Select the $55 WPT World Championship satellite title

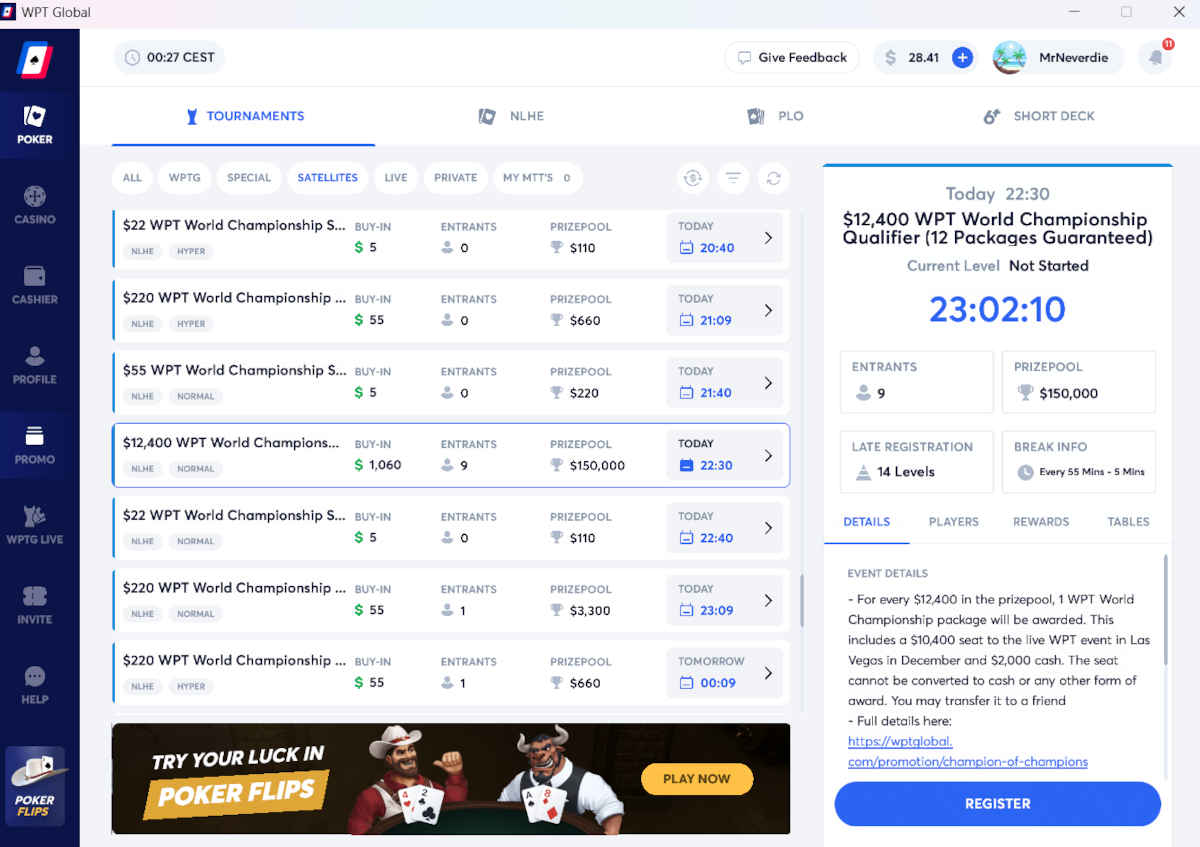click(235, 370)
